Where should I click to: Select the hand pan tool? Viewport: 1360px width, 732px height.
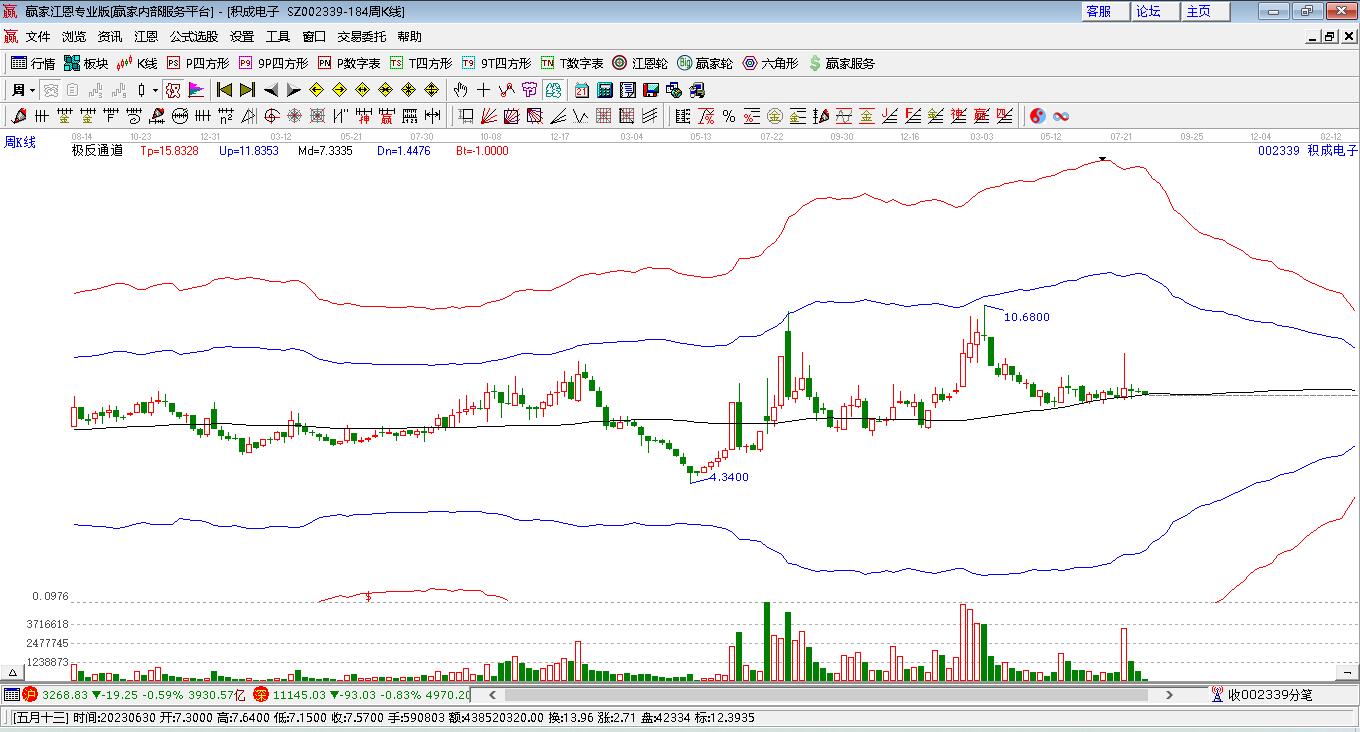tap(461, 90)
